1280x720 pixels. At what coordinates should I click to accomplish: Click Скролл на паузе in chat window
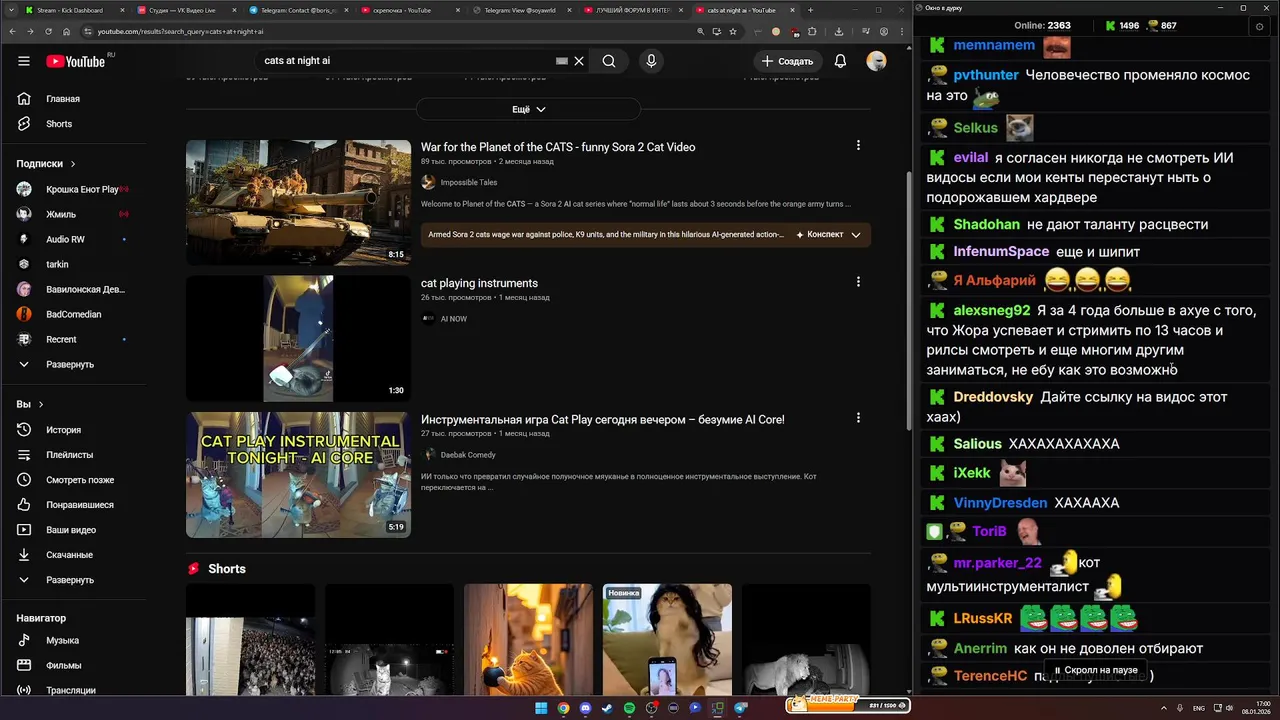(1095, 670)
